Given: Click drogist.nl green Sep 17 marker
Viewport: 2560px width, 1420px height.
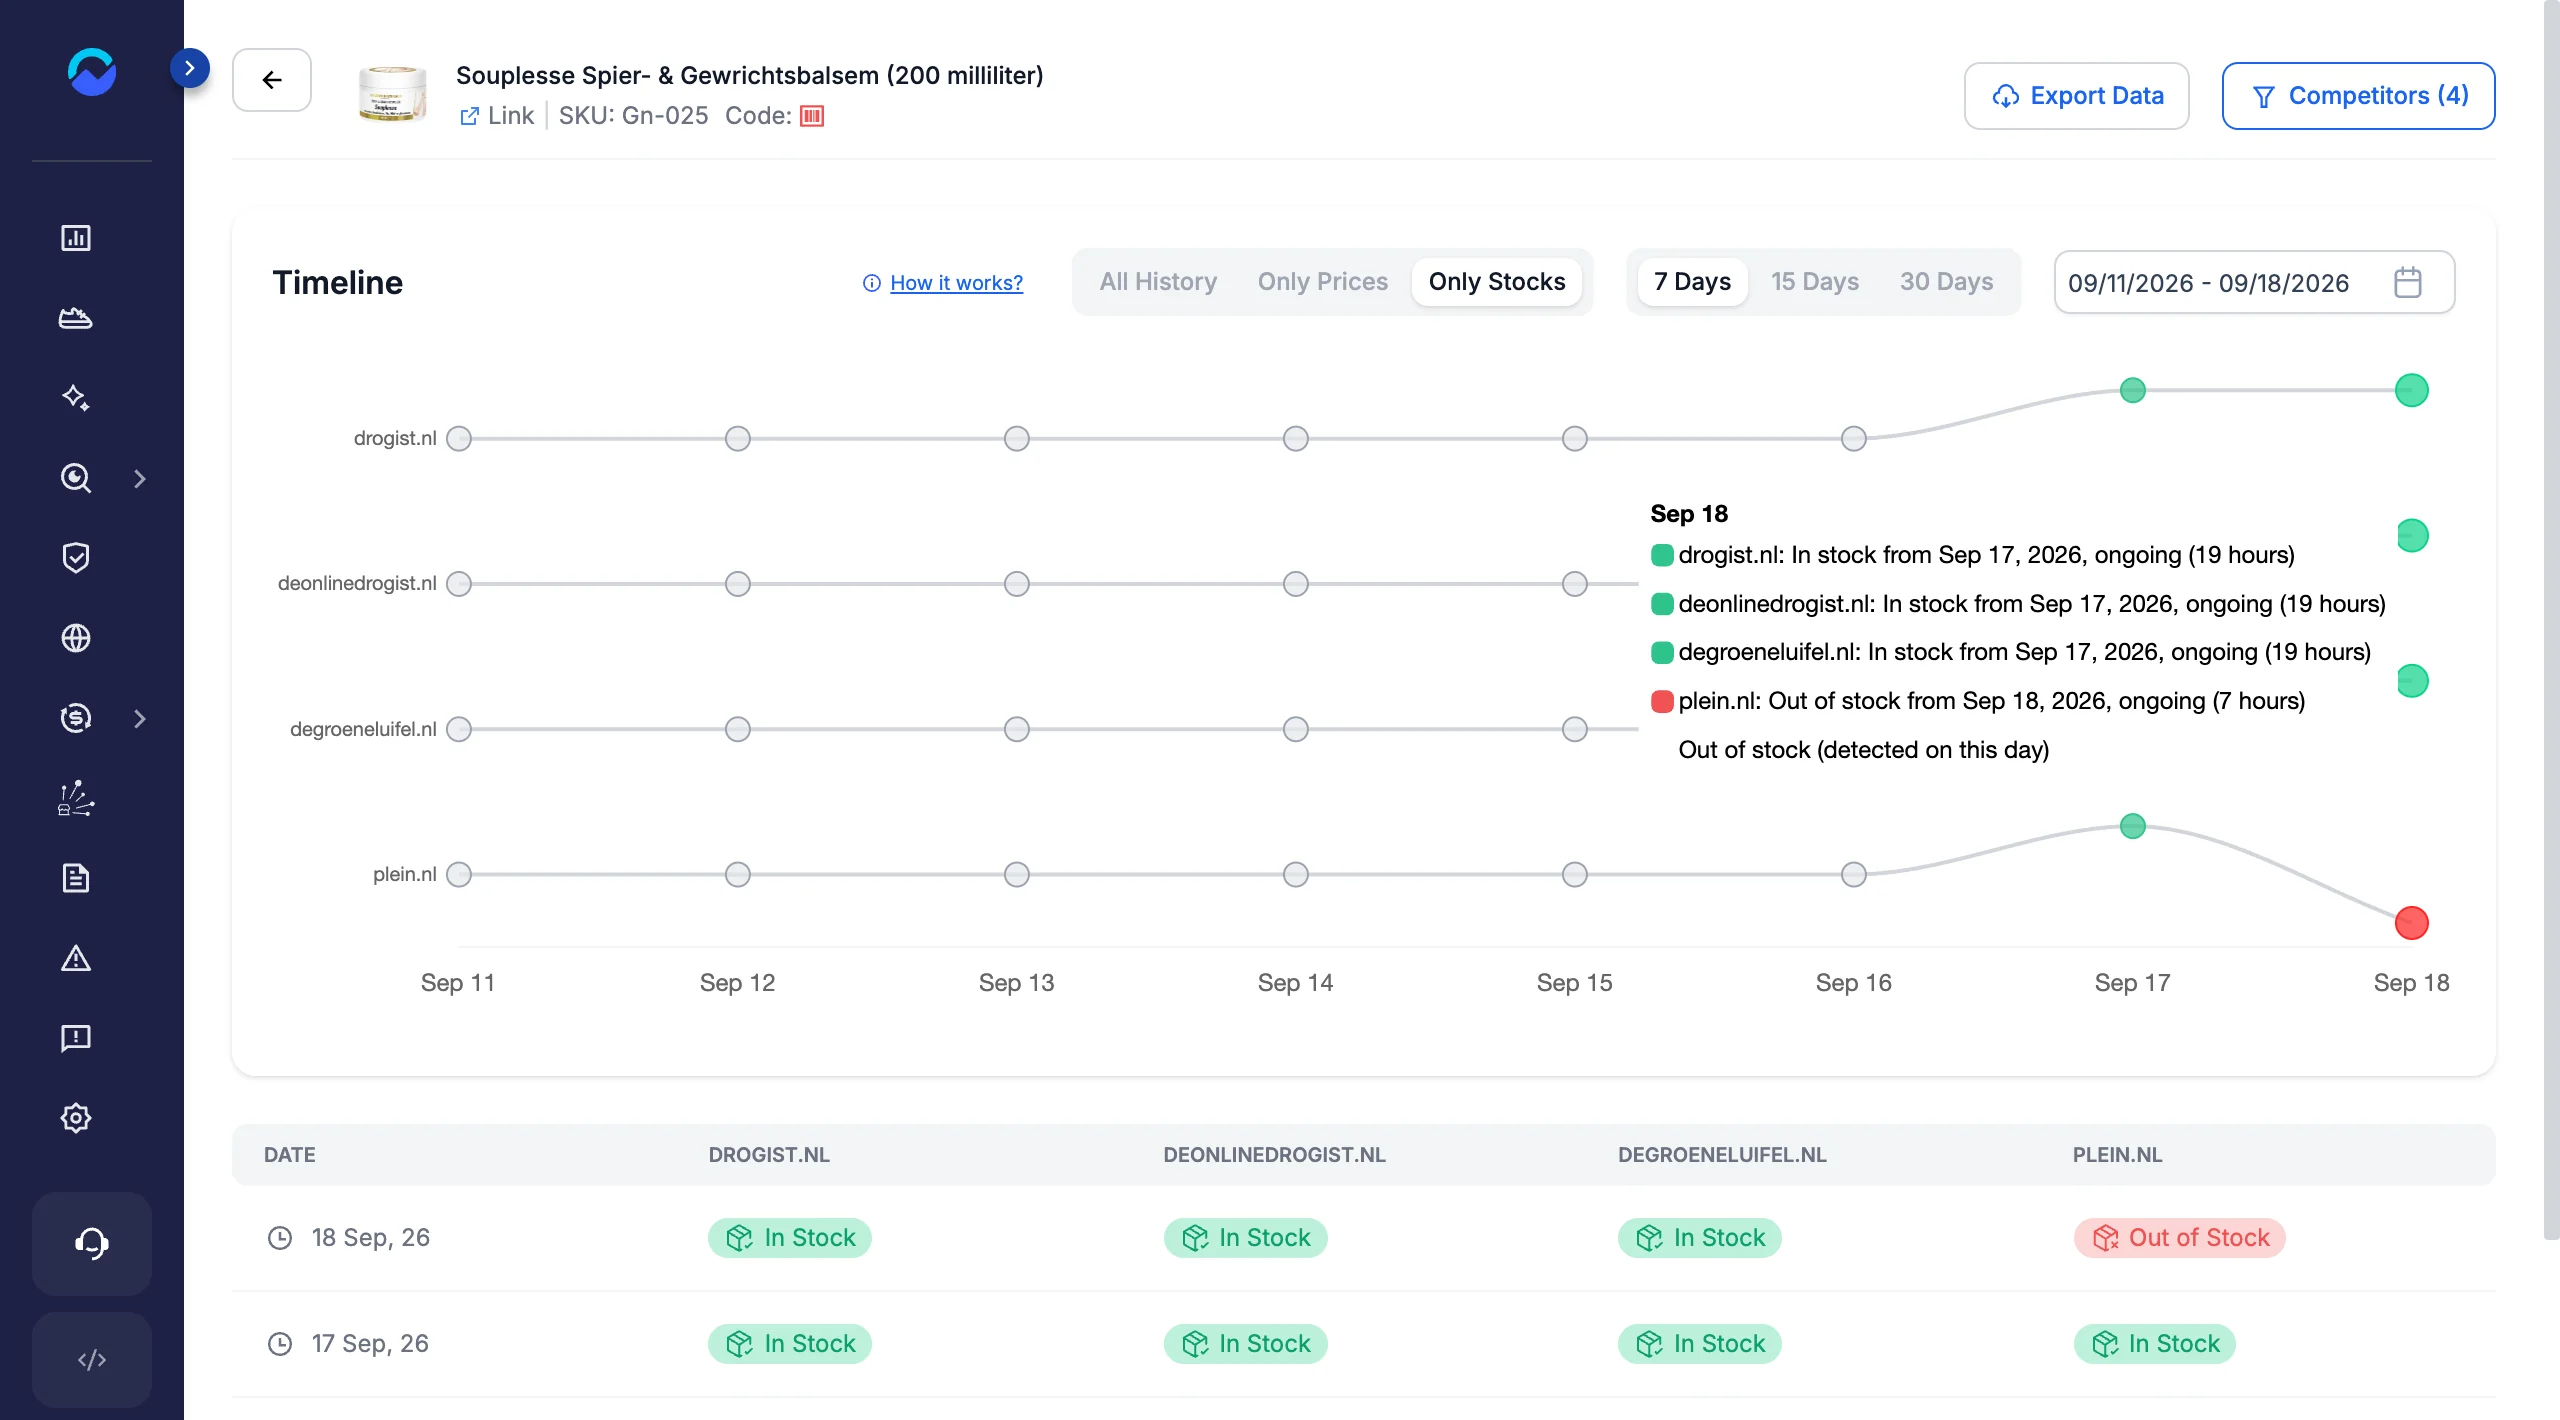Looking at the screenshot, I should (2132, 390).
